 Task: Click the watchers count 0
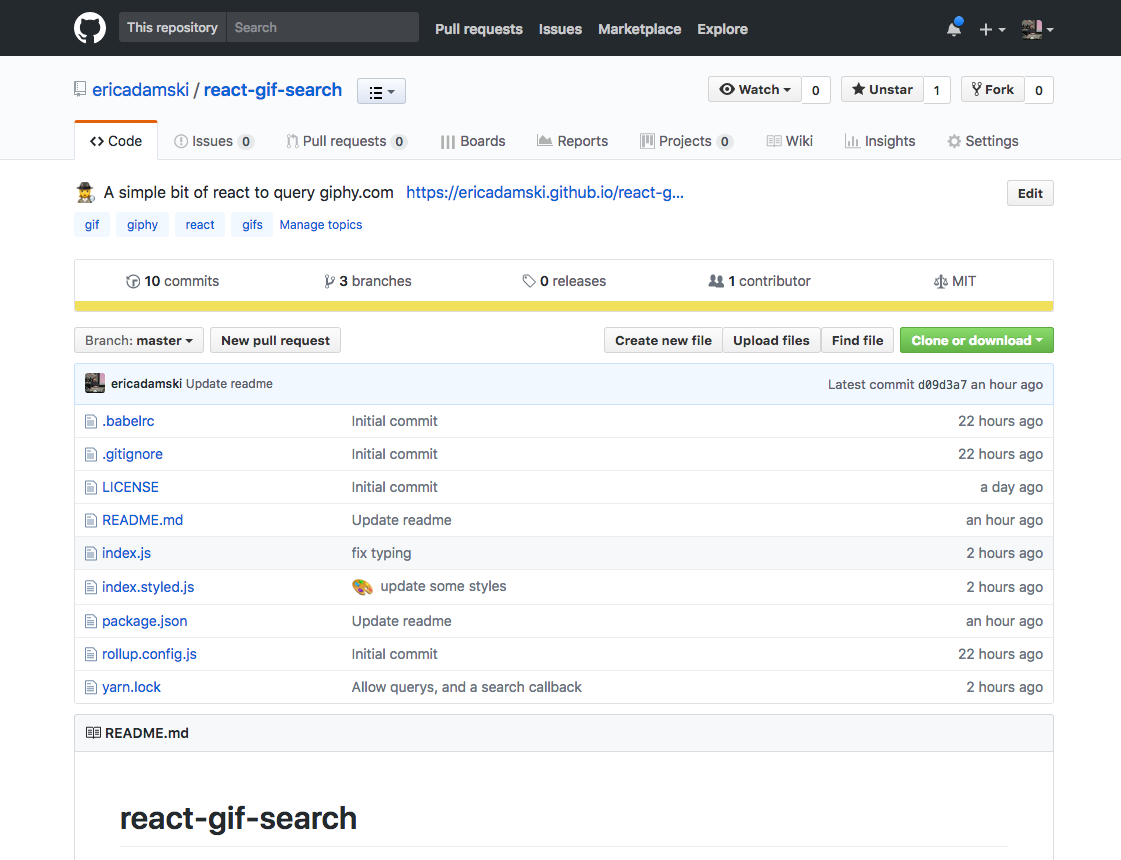816,90
